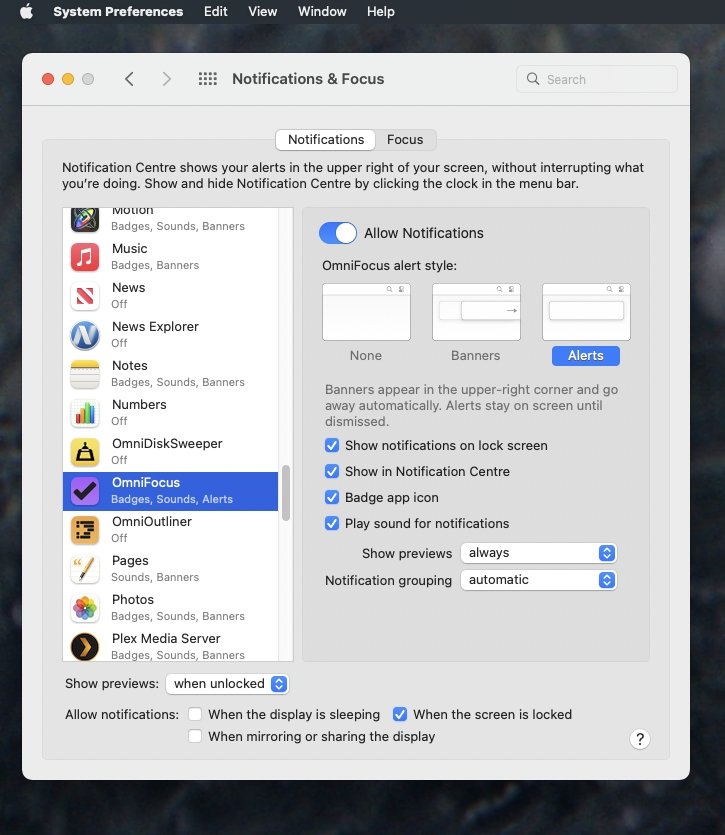This screenshot has width=725, height=835.
Task: Select the OmniDiskSweeper app icon
Action: click(x=85, y=452)
